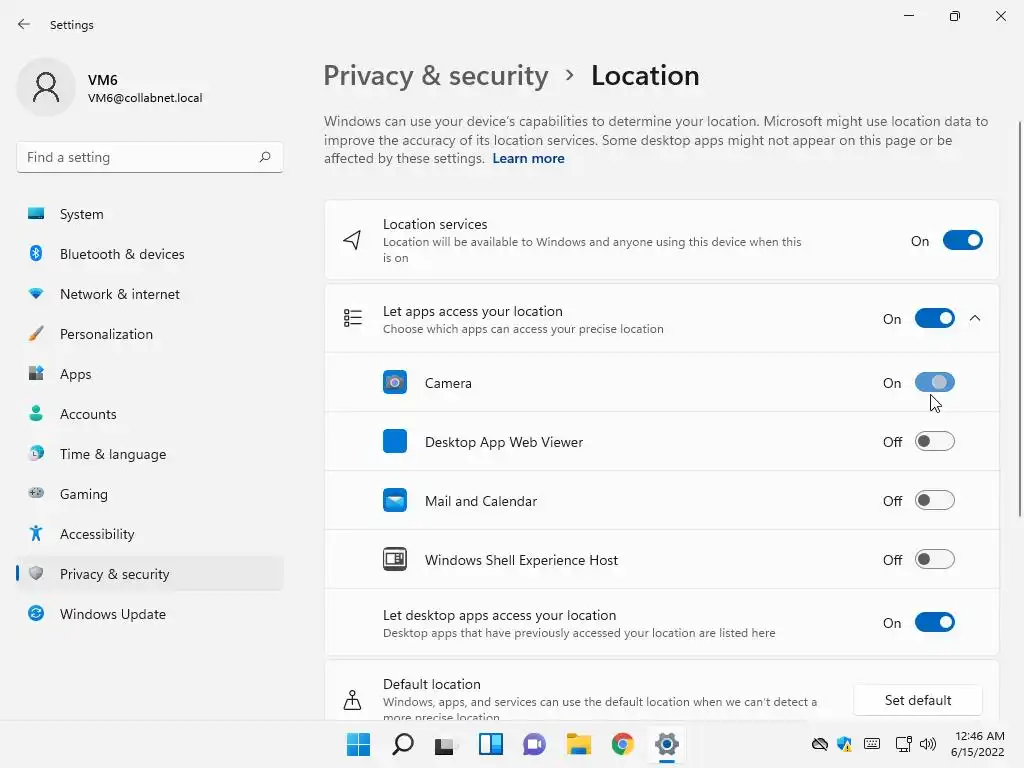Open the Windows Update settings page
The image size is (1024, 768).
click(113, 614)
